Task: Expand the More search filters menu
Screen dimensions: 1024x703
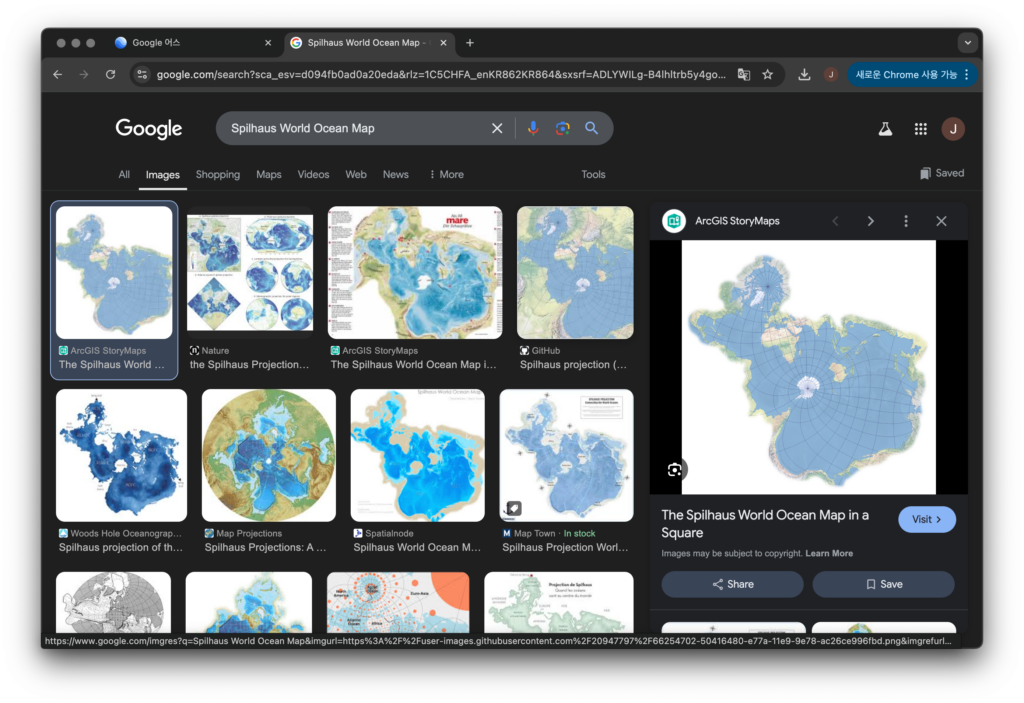Action: click(x=446, y=174)
